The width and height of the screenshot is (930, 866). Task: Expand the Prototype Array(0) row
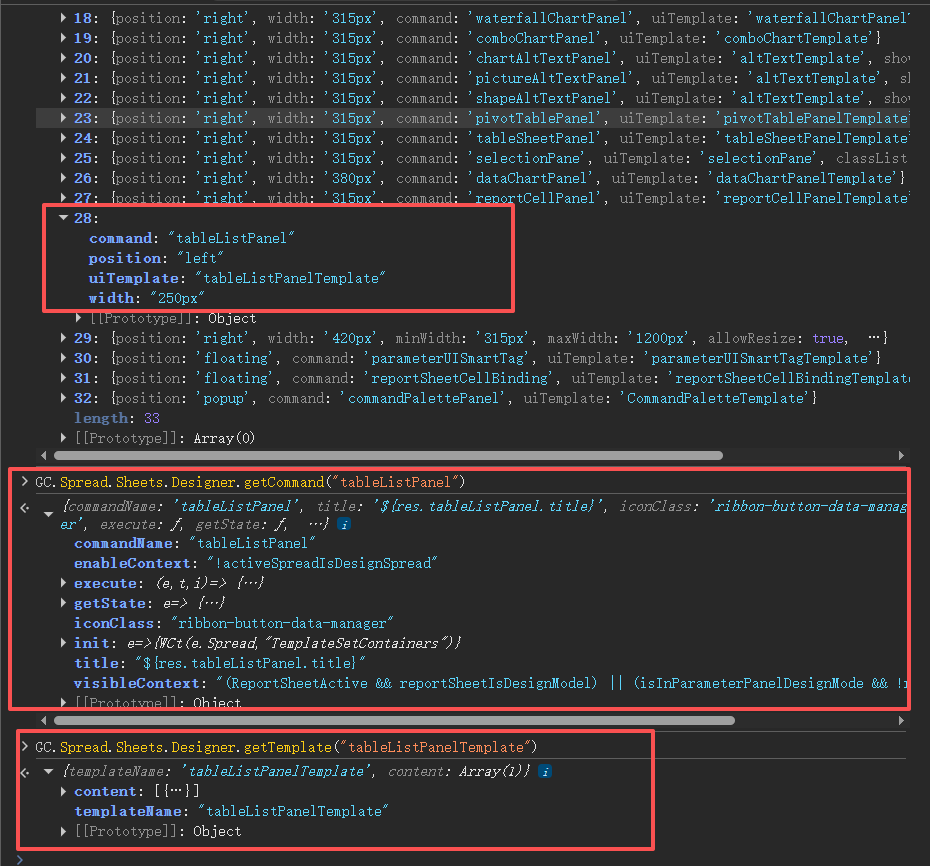63,438
